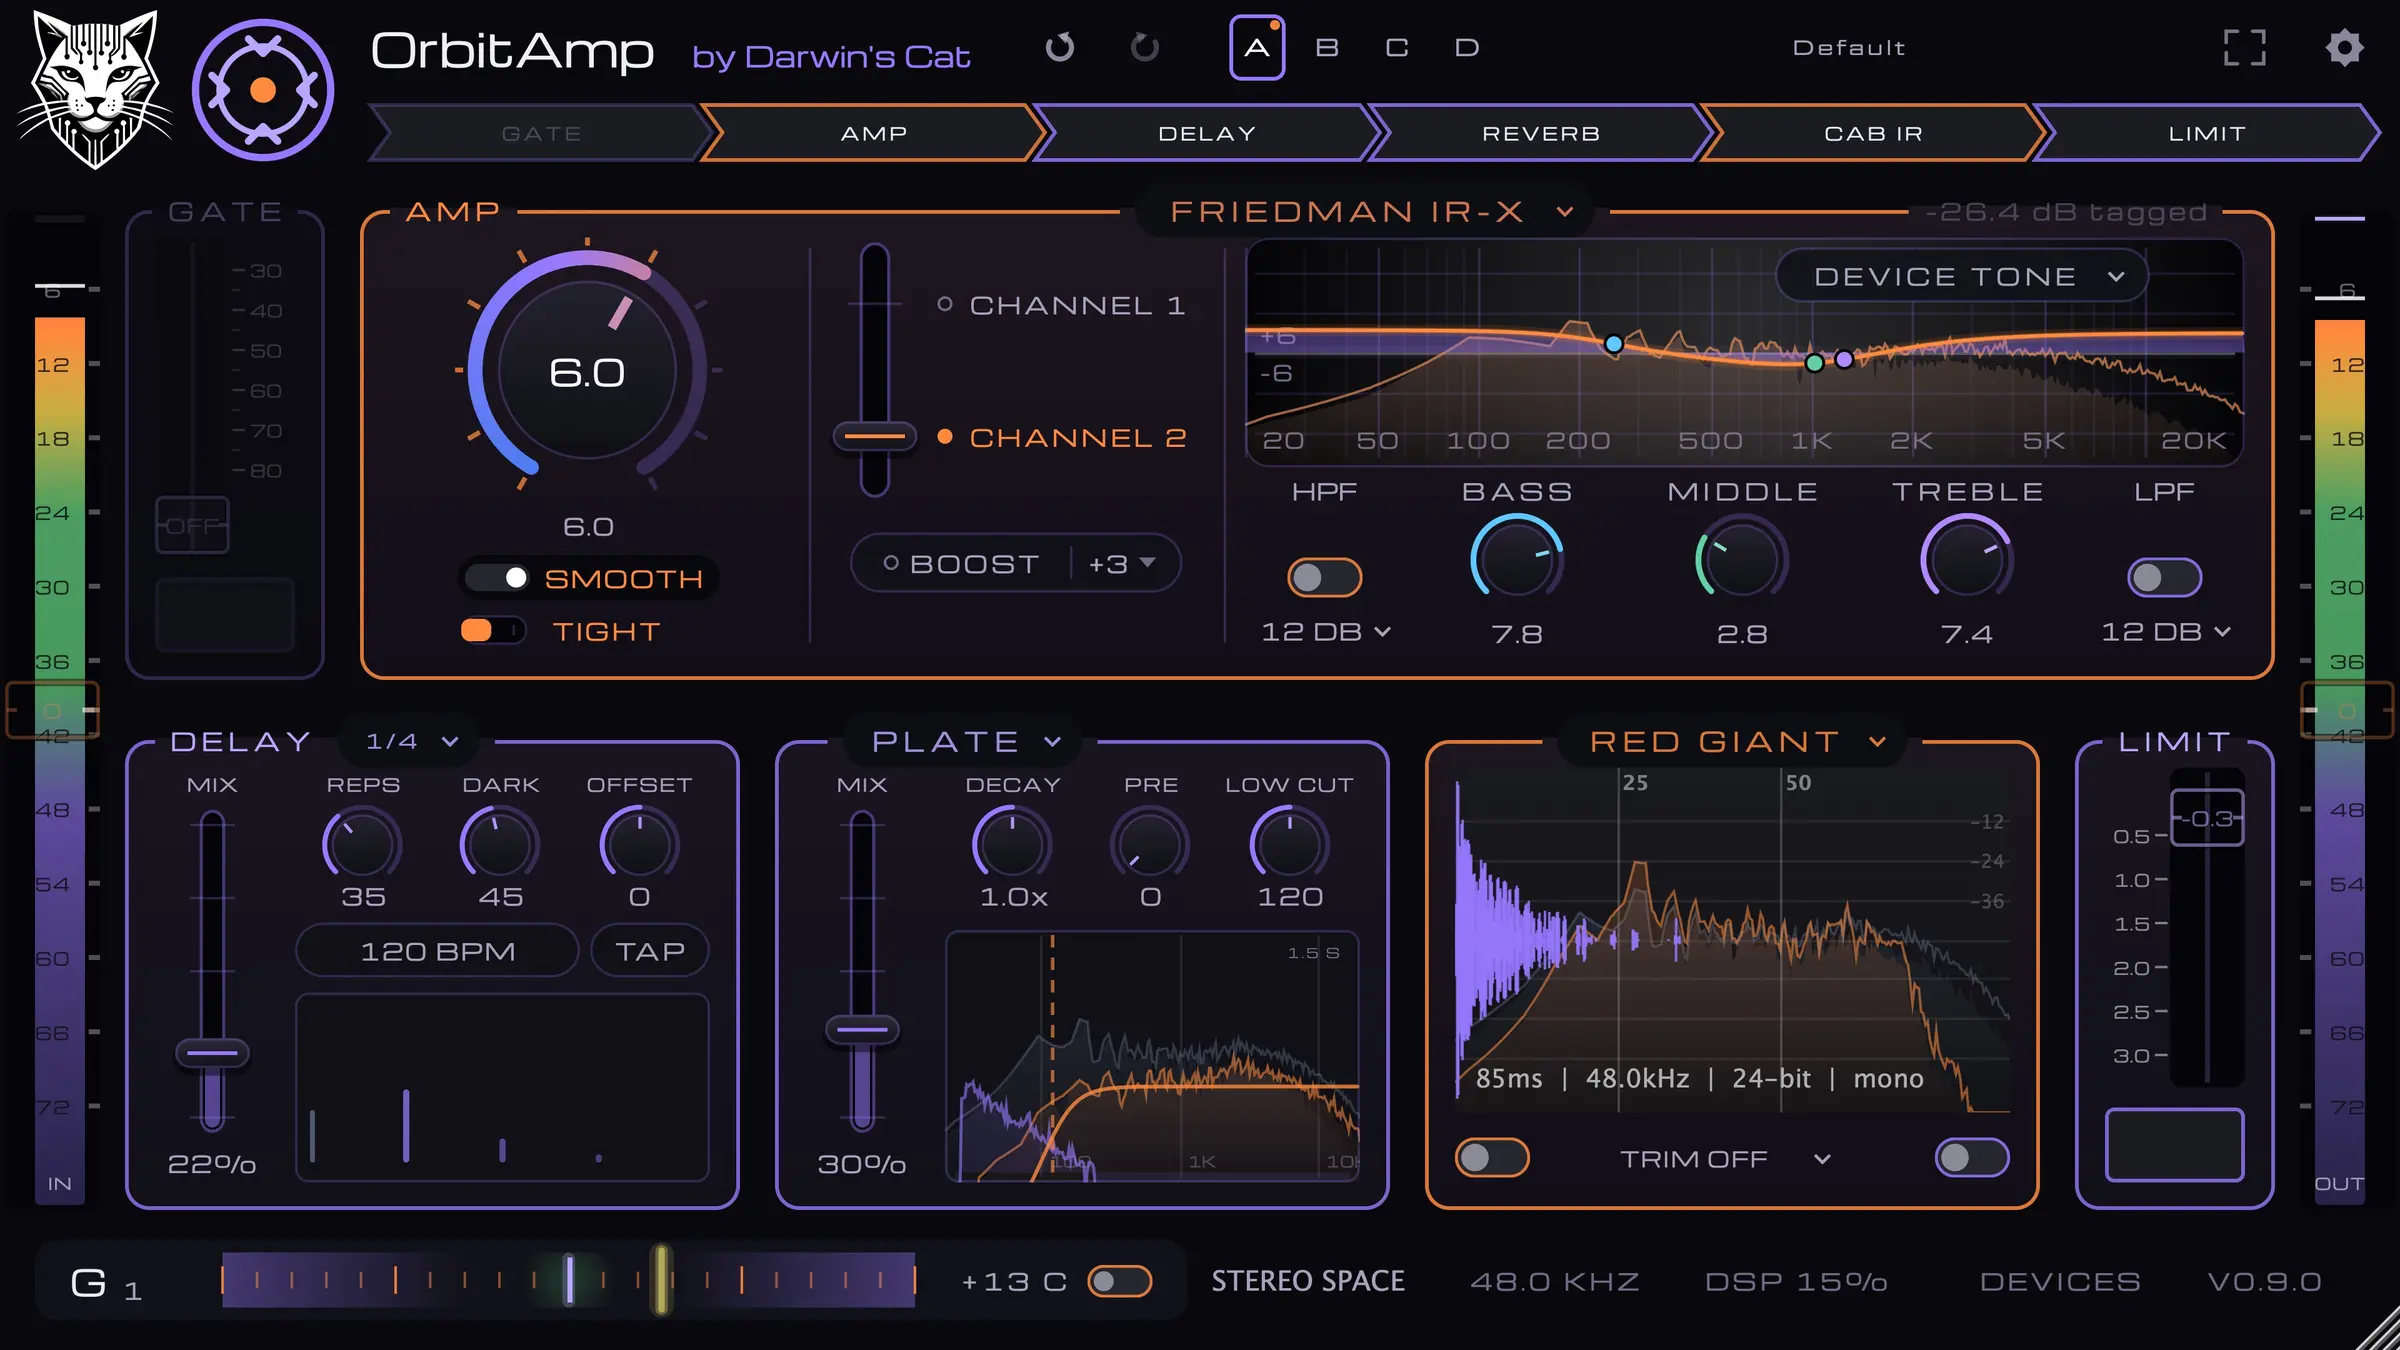This screenshot has width=2400, height=1350.
Task: Click the purple EQ node on graph
Action: (1844, 359)
